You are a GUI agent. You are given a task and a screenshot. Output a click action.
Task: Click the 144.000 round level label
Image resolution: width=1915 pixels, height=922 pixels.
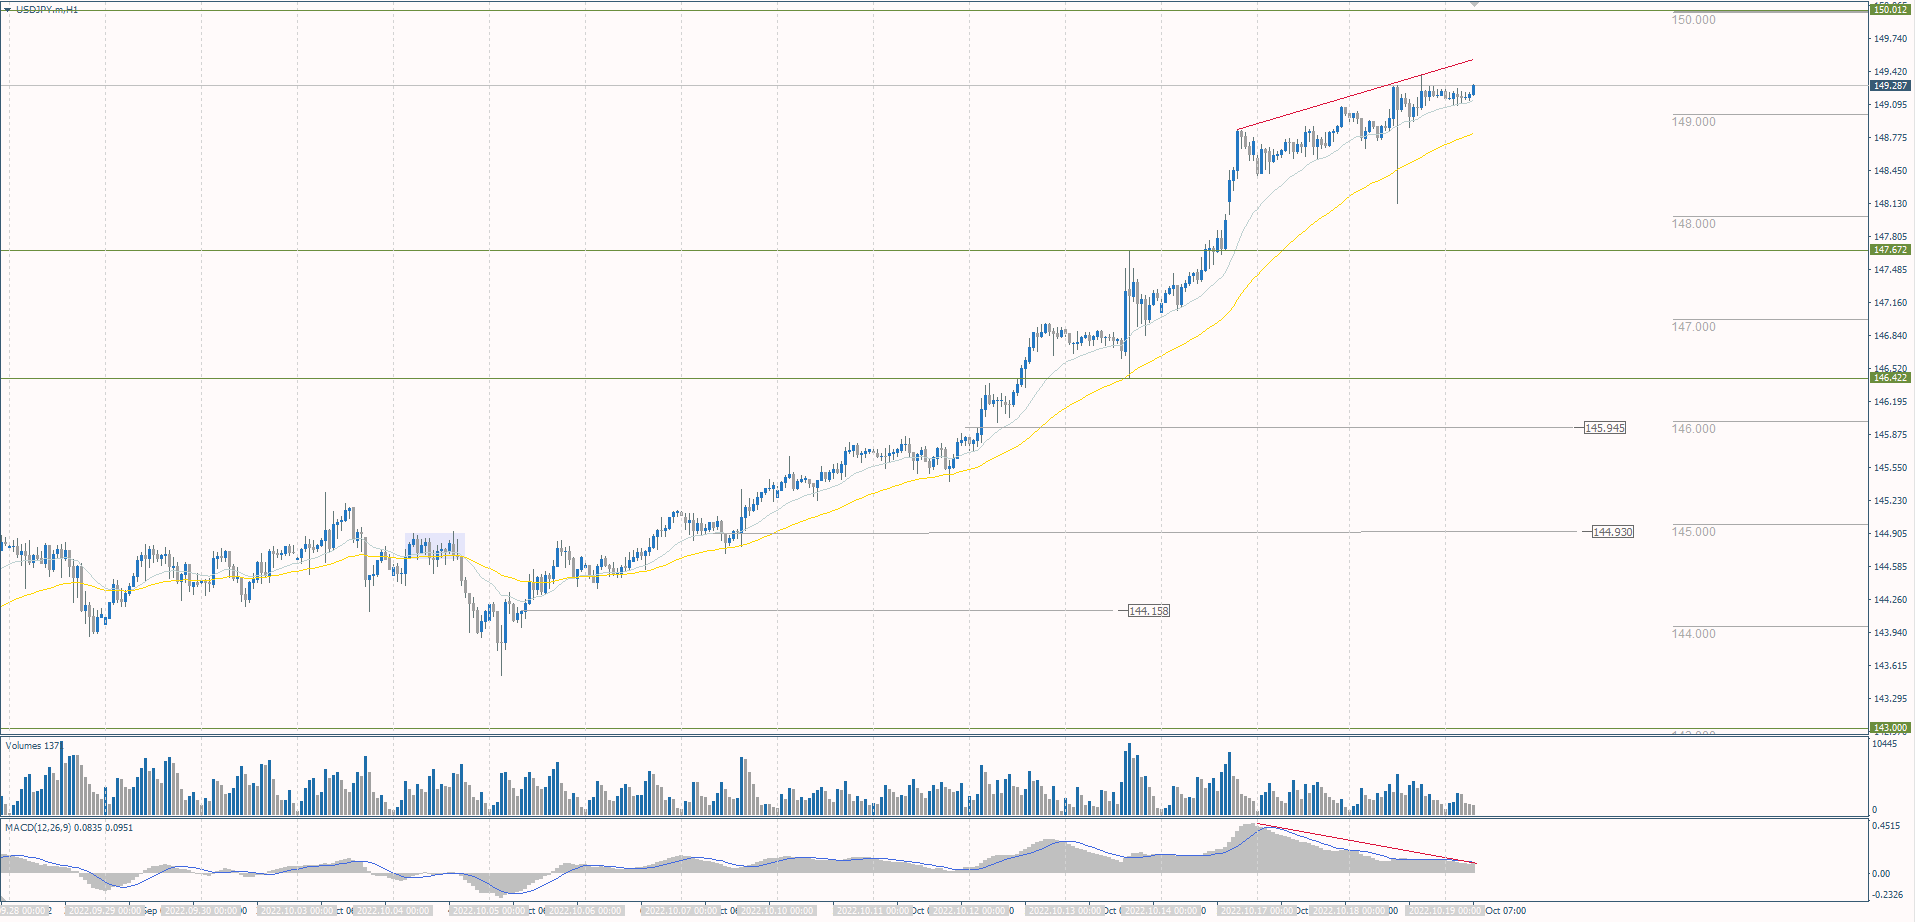click(x=1694, y=634)
